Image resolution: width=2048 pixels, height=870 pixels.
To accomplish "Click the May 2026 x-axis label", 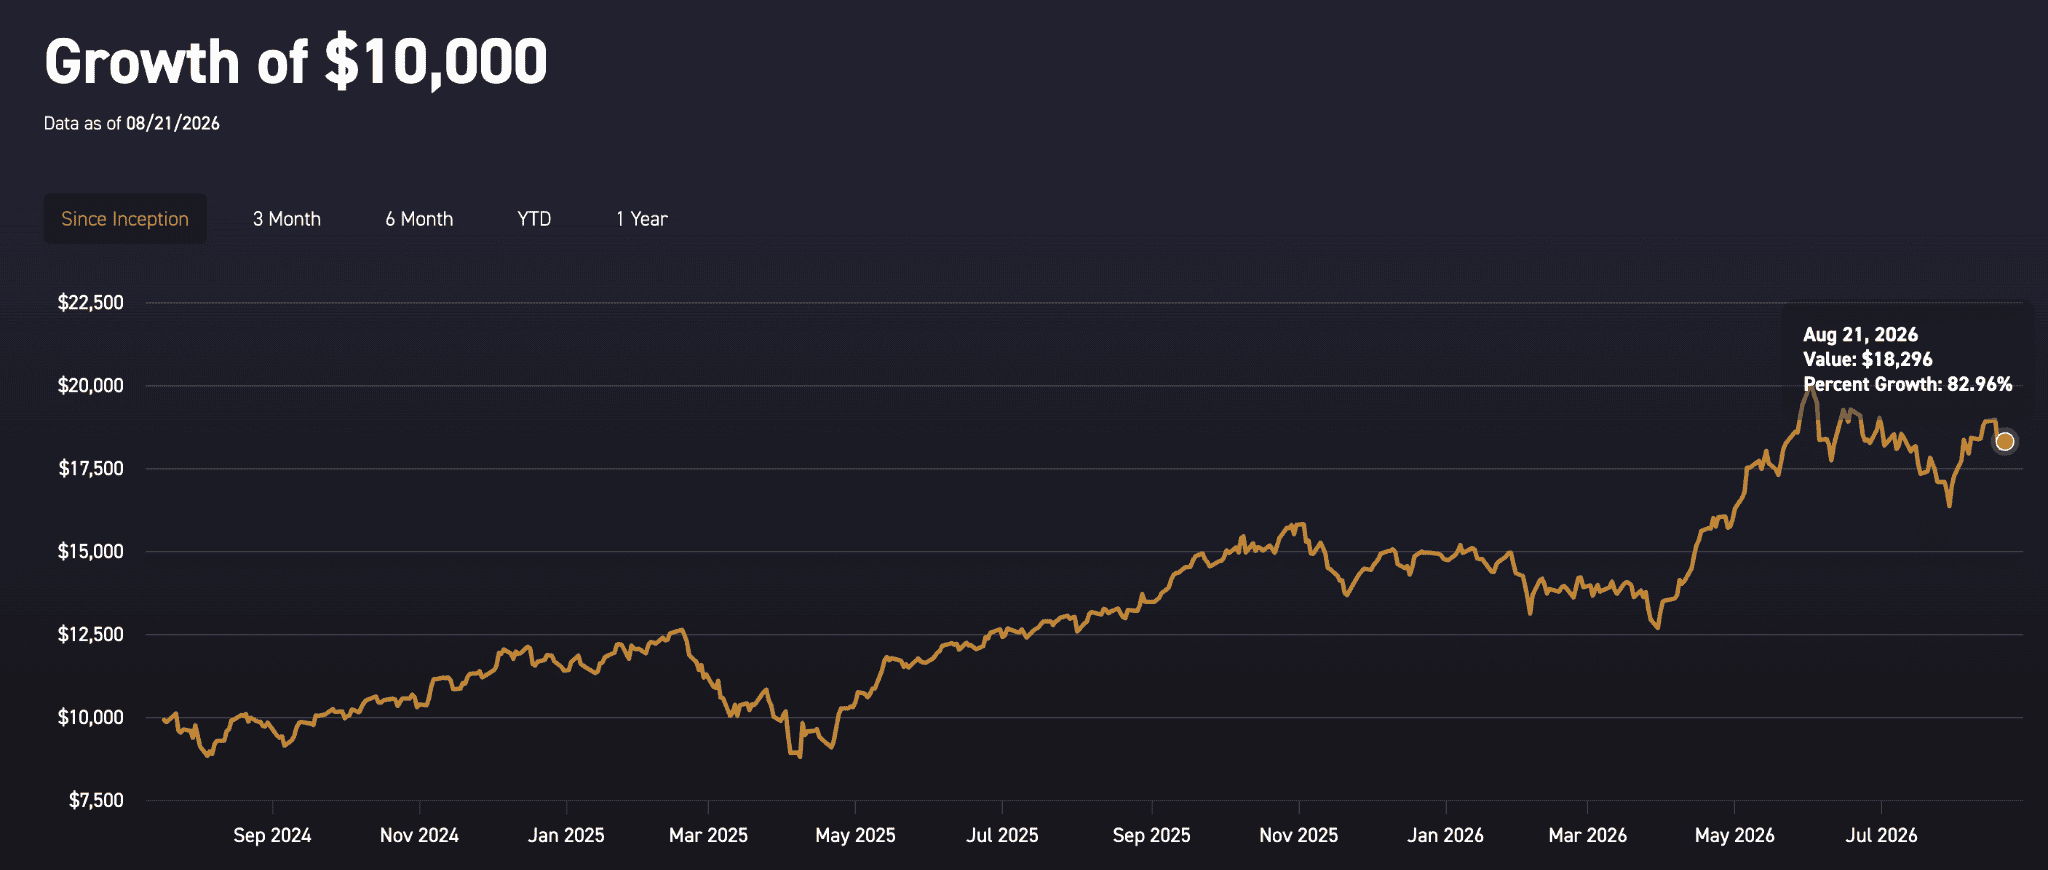I will pyautogui.click(x=1735, y=836).
